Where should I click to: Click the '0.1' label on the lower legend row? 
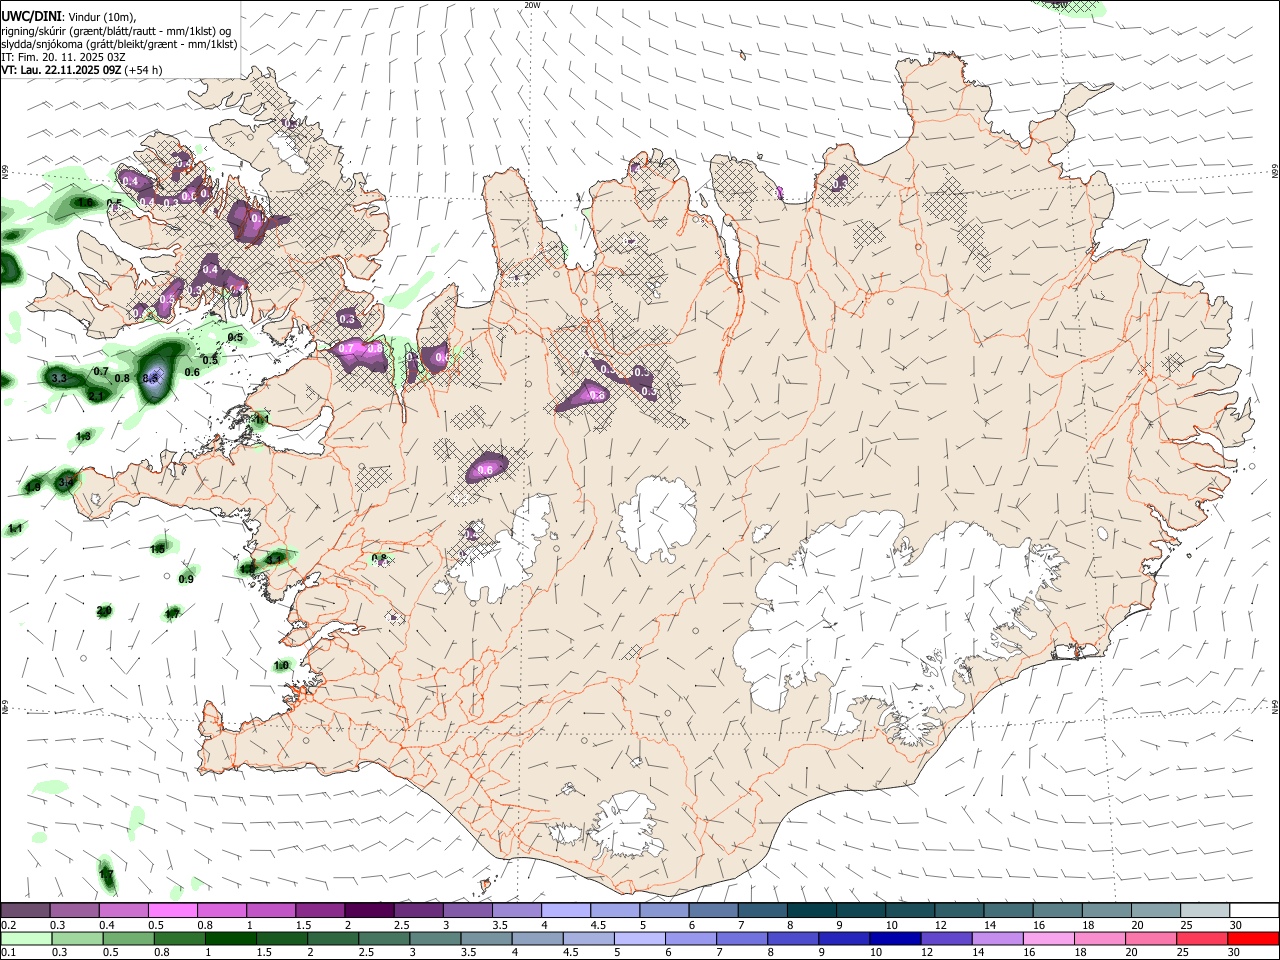point(8,953)
